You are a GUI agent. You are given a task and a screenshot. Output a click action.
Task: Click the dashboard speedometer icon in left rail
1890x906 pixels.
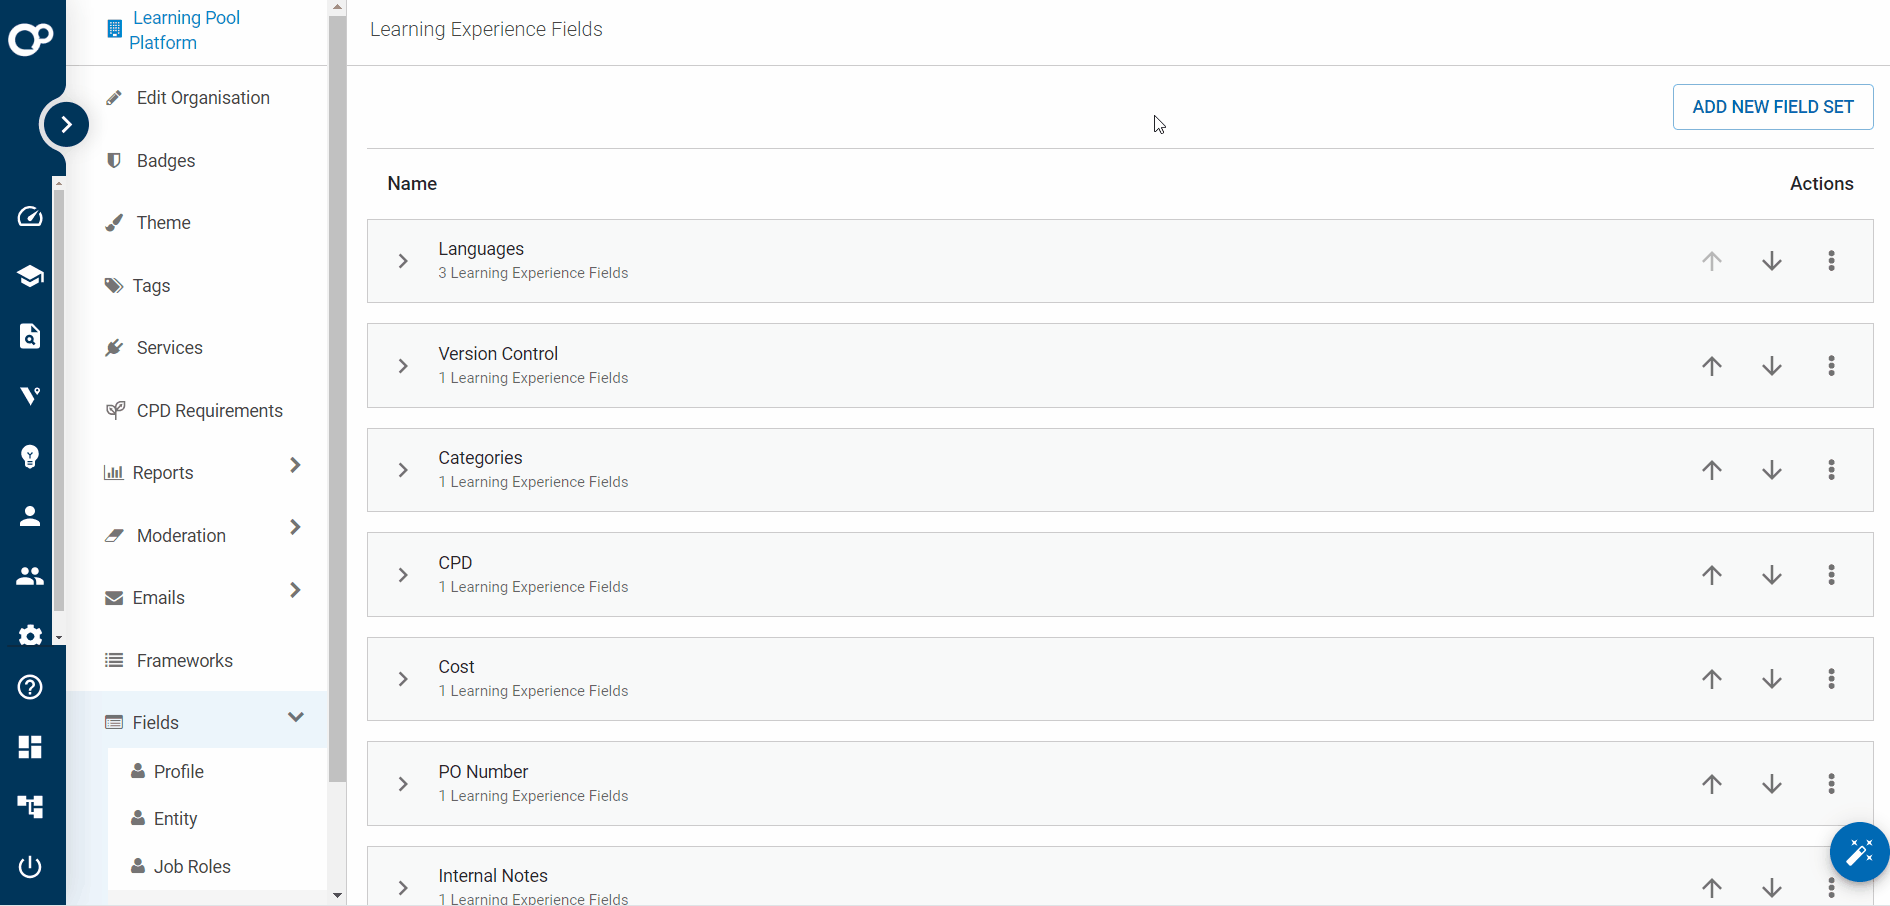click(30, 217)
